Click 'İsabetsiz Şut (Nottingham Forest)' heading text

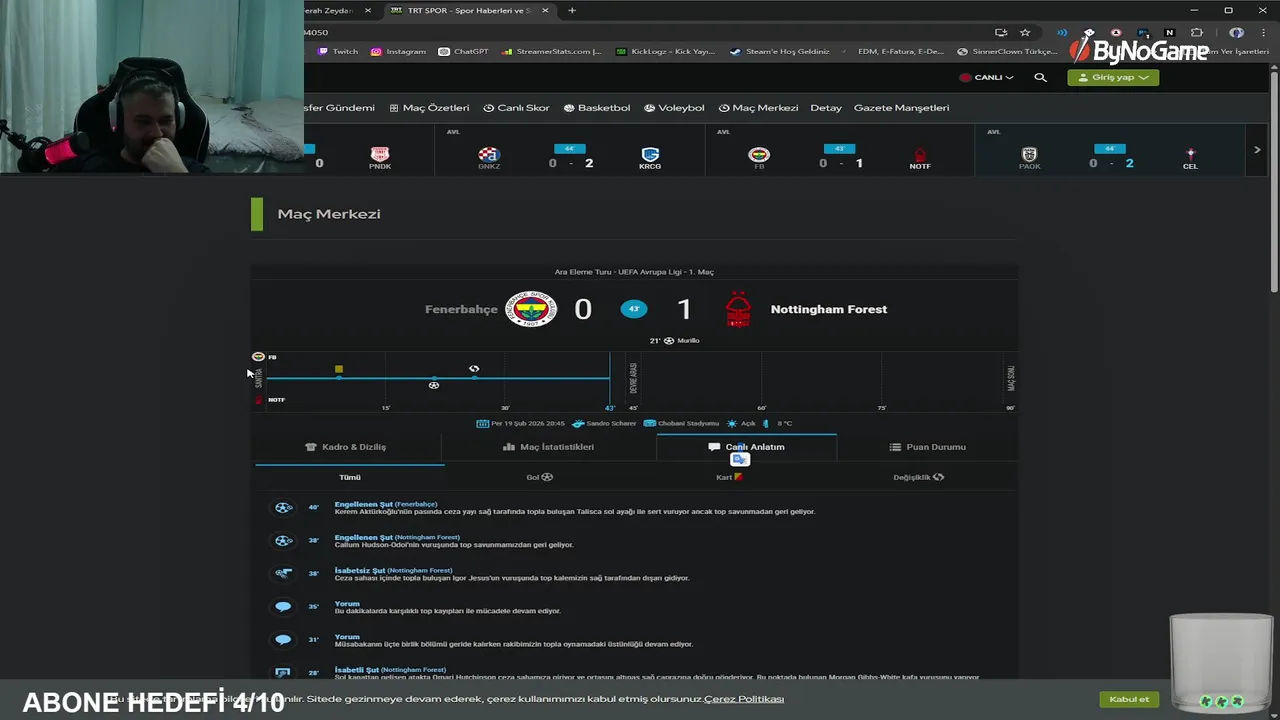(393, 570)
